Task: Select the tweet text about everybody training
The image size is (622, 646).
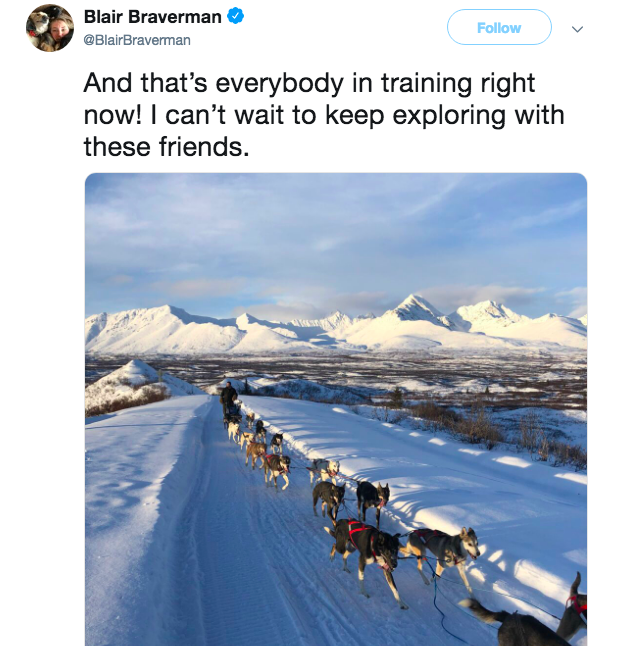Action: pyautogui.click(x=324, y=115)
